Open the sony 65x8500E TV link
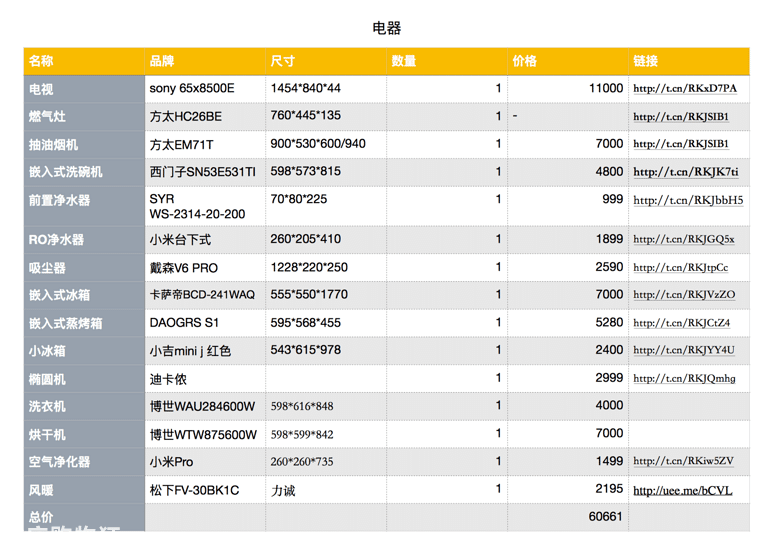The height and width of the screenshot is (558, 780). (684, 89)
